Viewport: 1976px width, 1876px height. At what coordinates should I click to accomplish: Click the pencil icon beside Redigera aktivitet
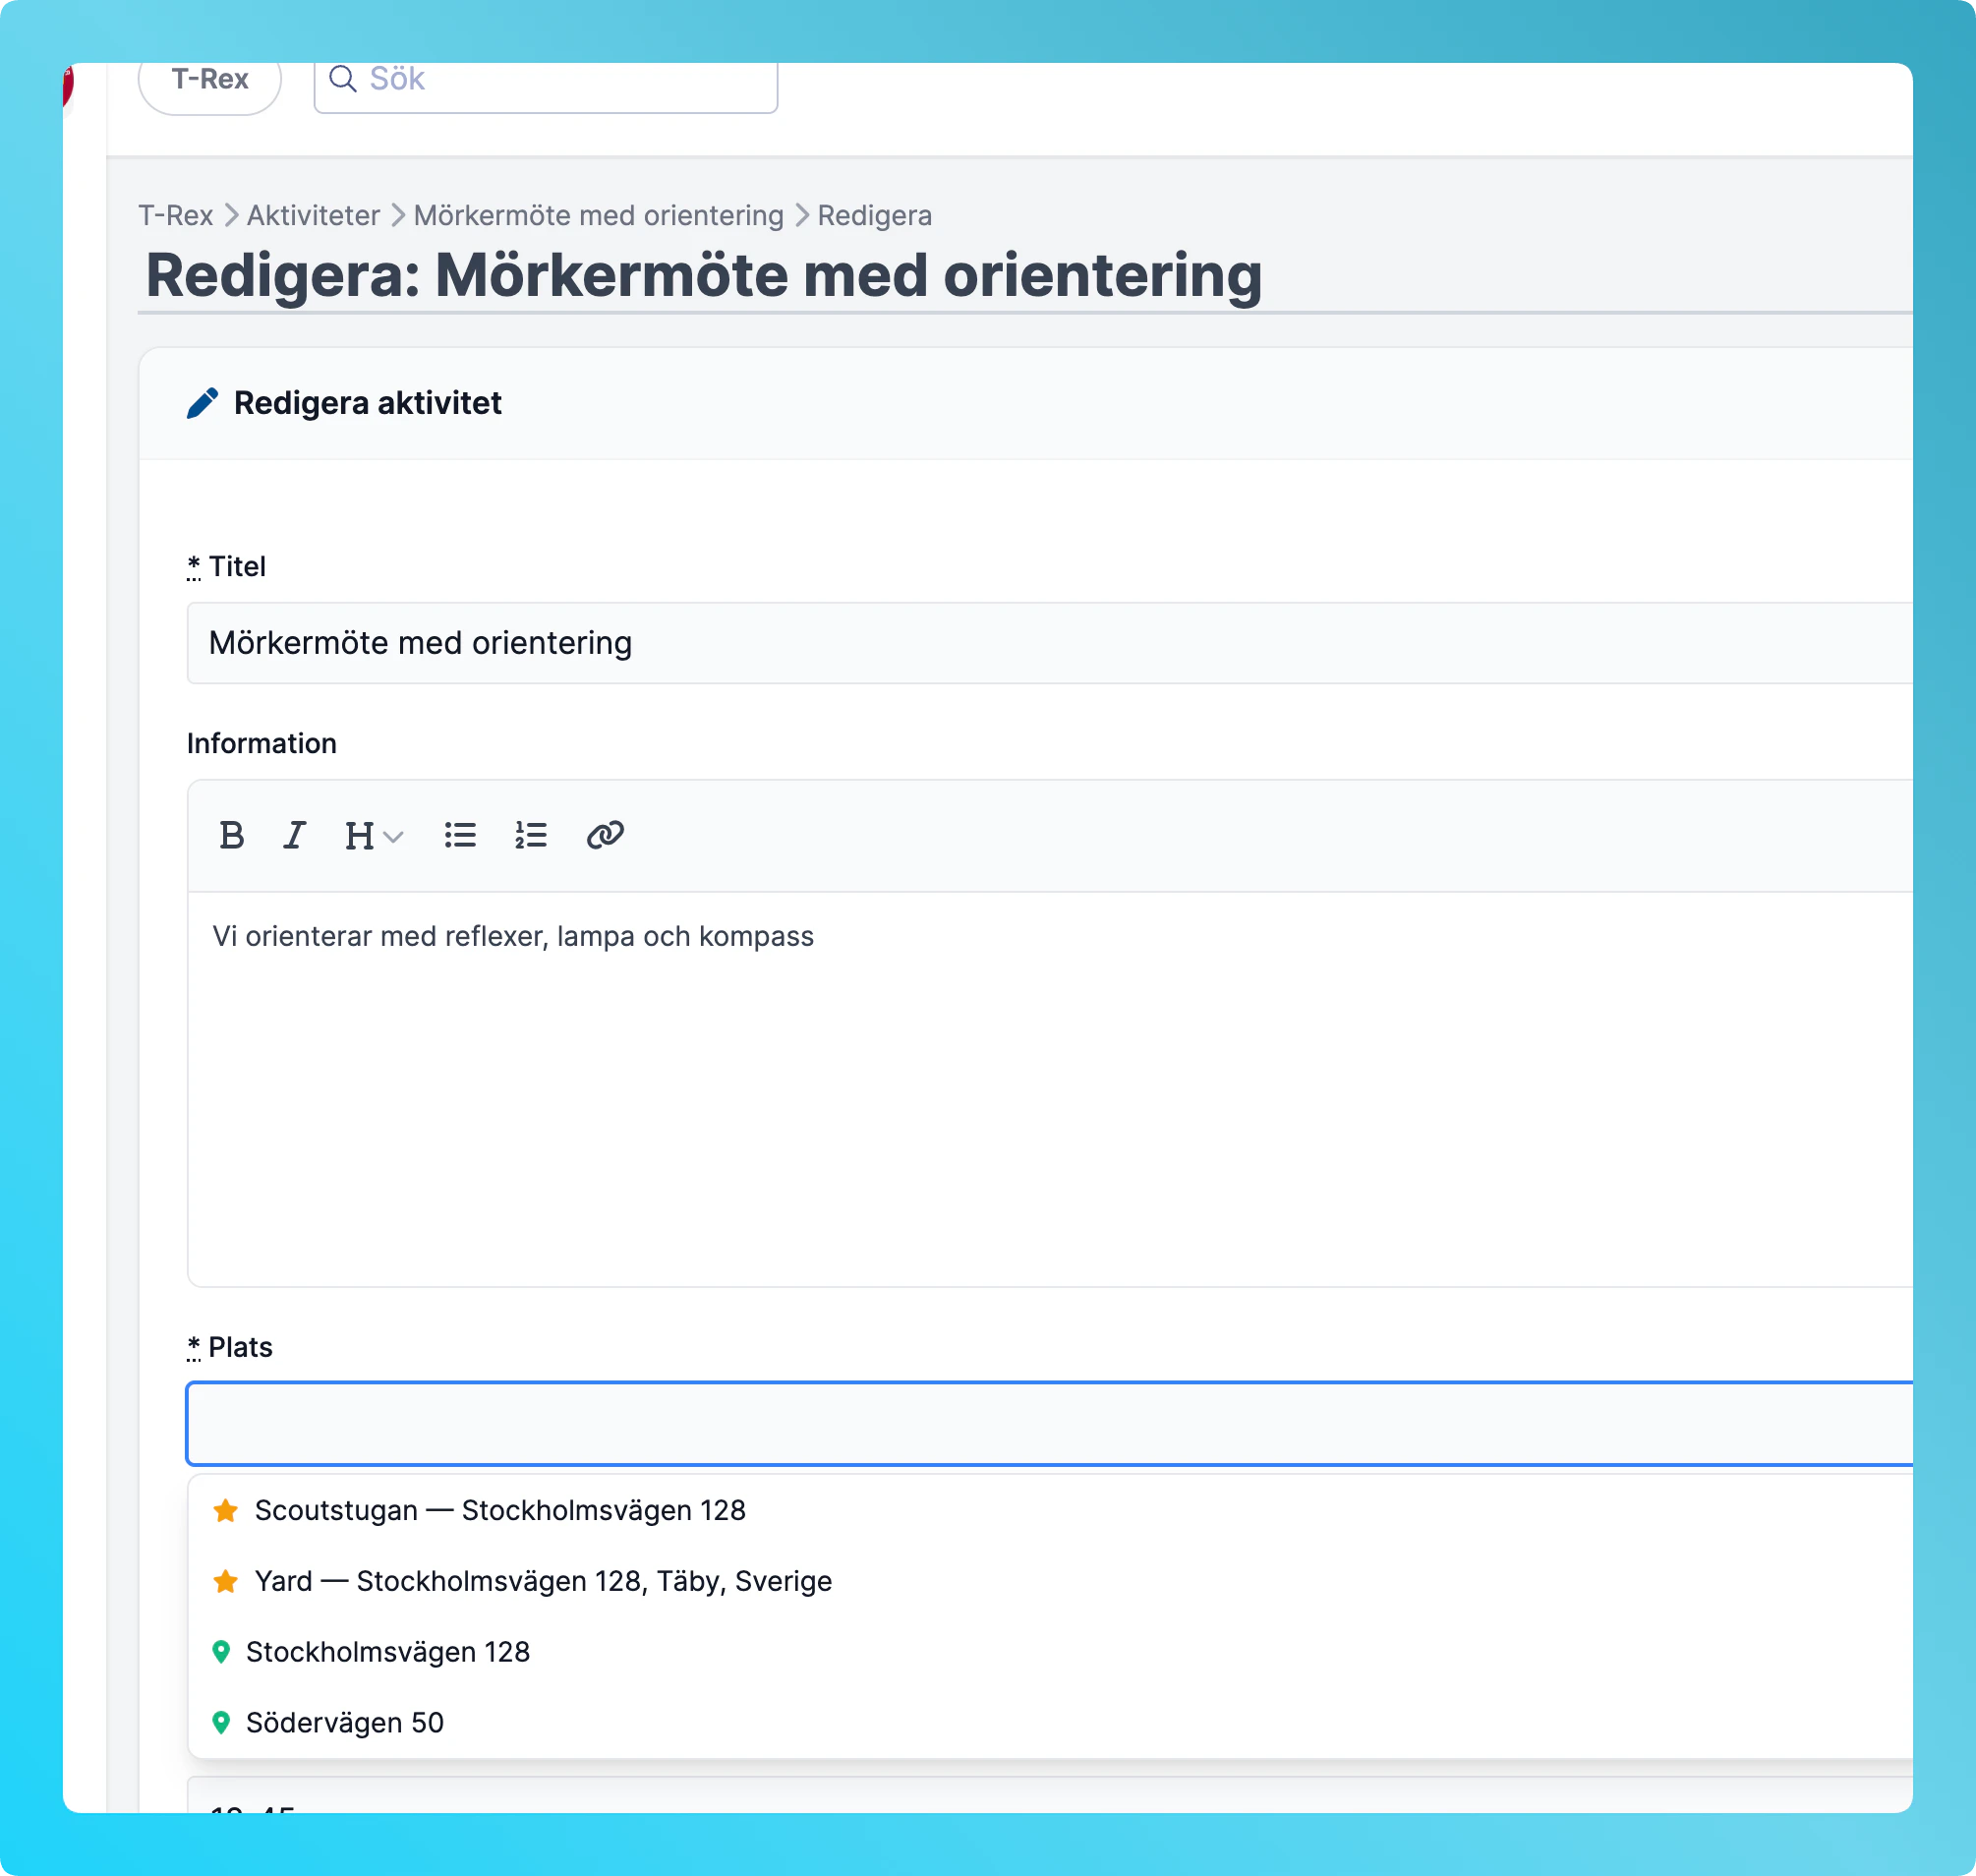pos(203,403)
